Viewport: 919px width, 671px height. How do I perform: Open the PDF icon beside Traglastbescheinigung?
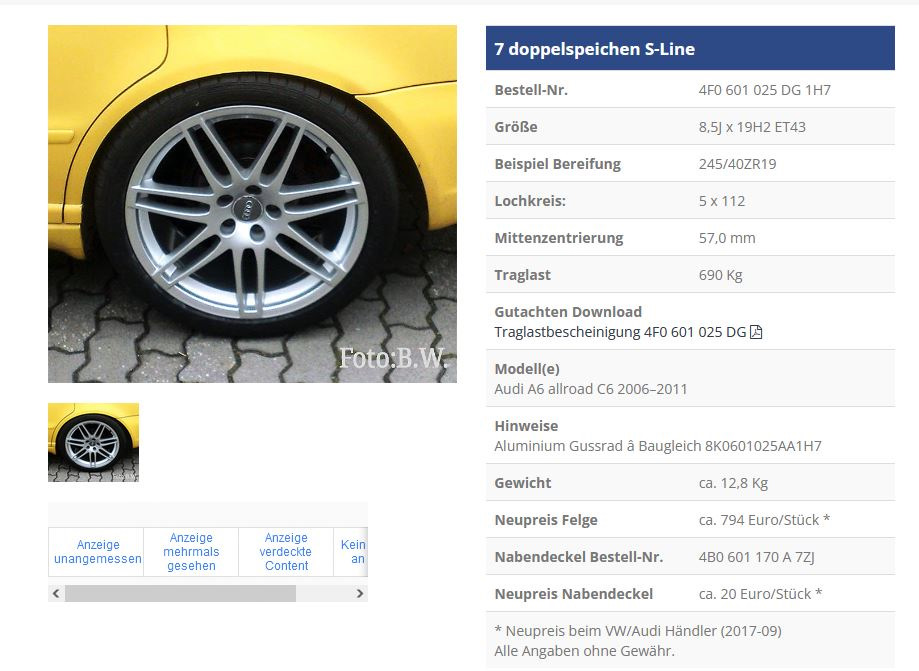(756, 332)
